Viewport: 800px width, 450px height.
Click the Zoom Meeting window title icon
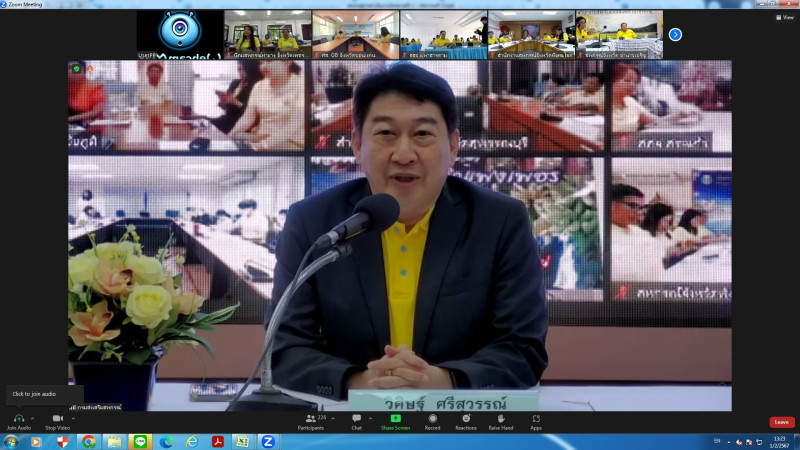coord(4,4)
